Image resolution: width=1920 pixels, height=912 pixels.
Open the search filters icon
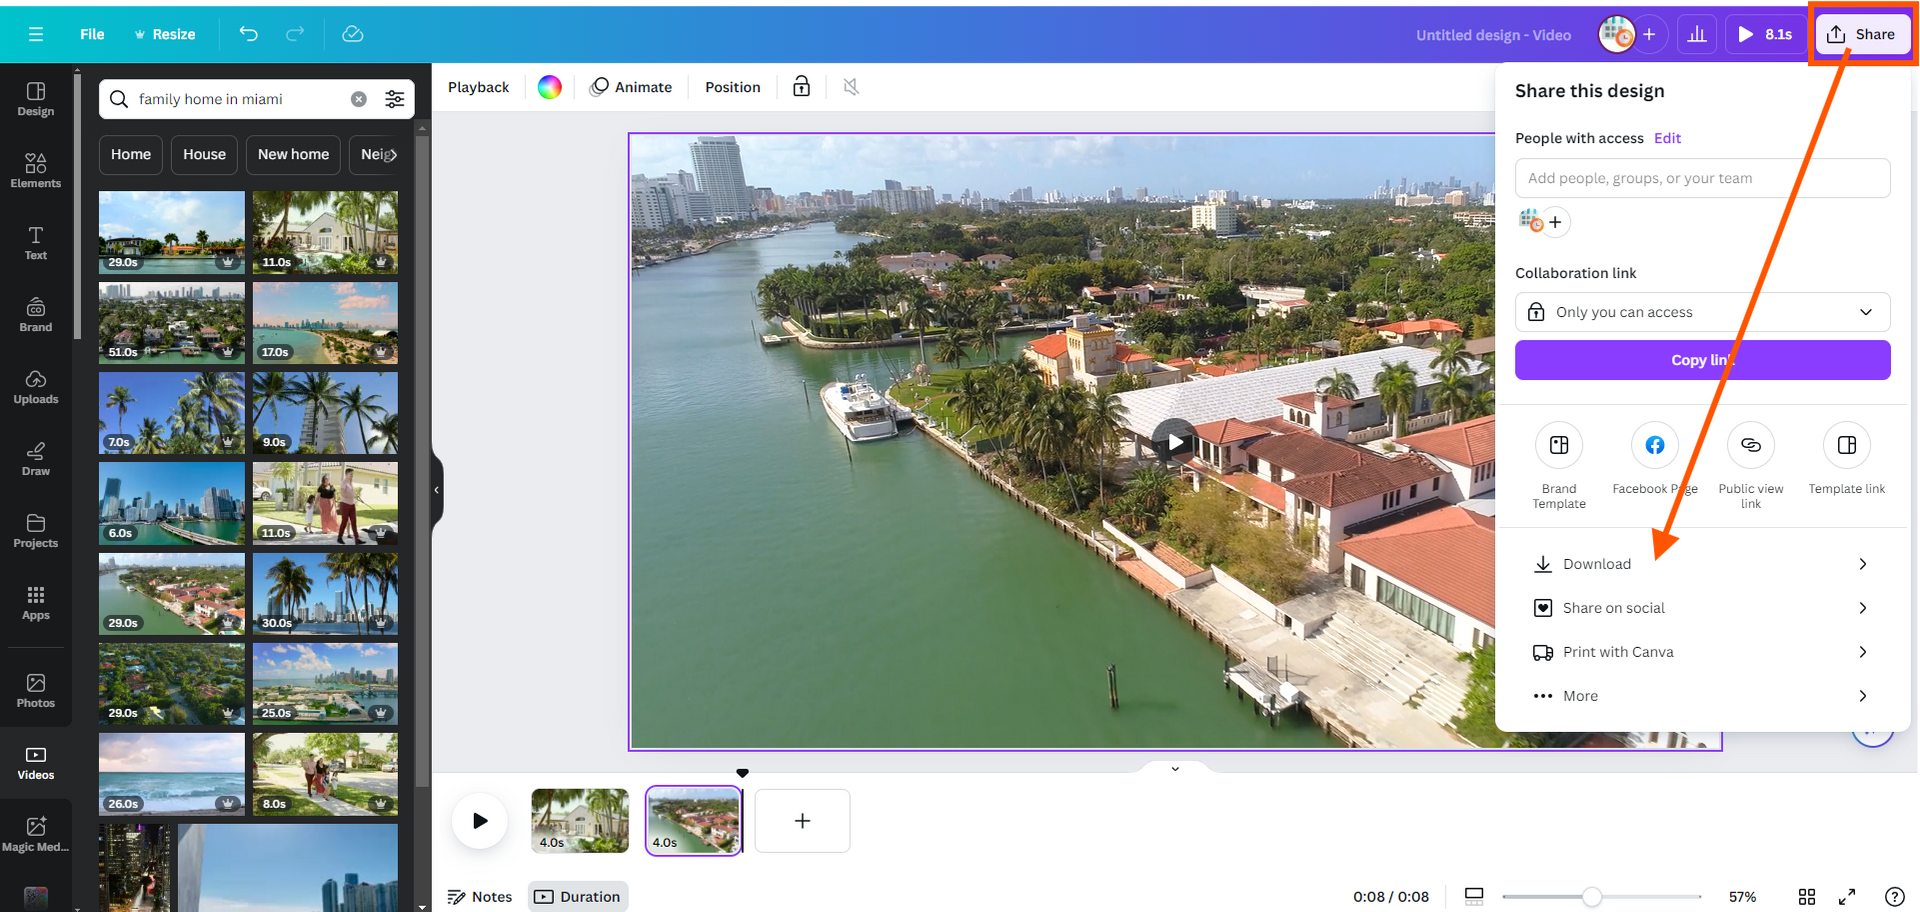tap(395, 99)
